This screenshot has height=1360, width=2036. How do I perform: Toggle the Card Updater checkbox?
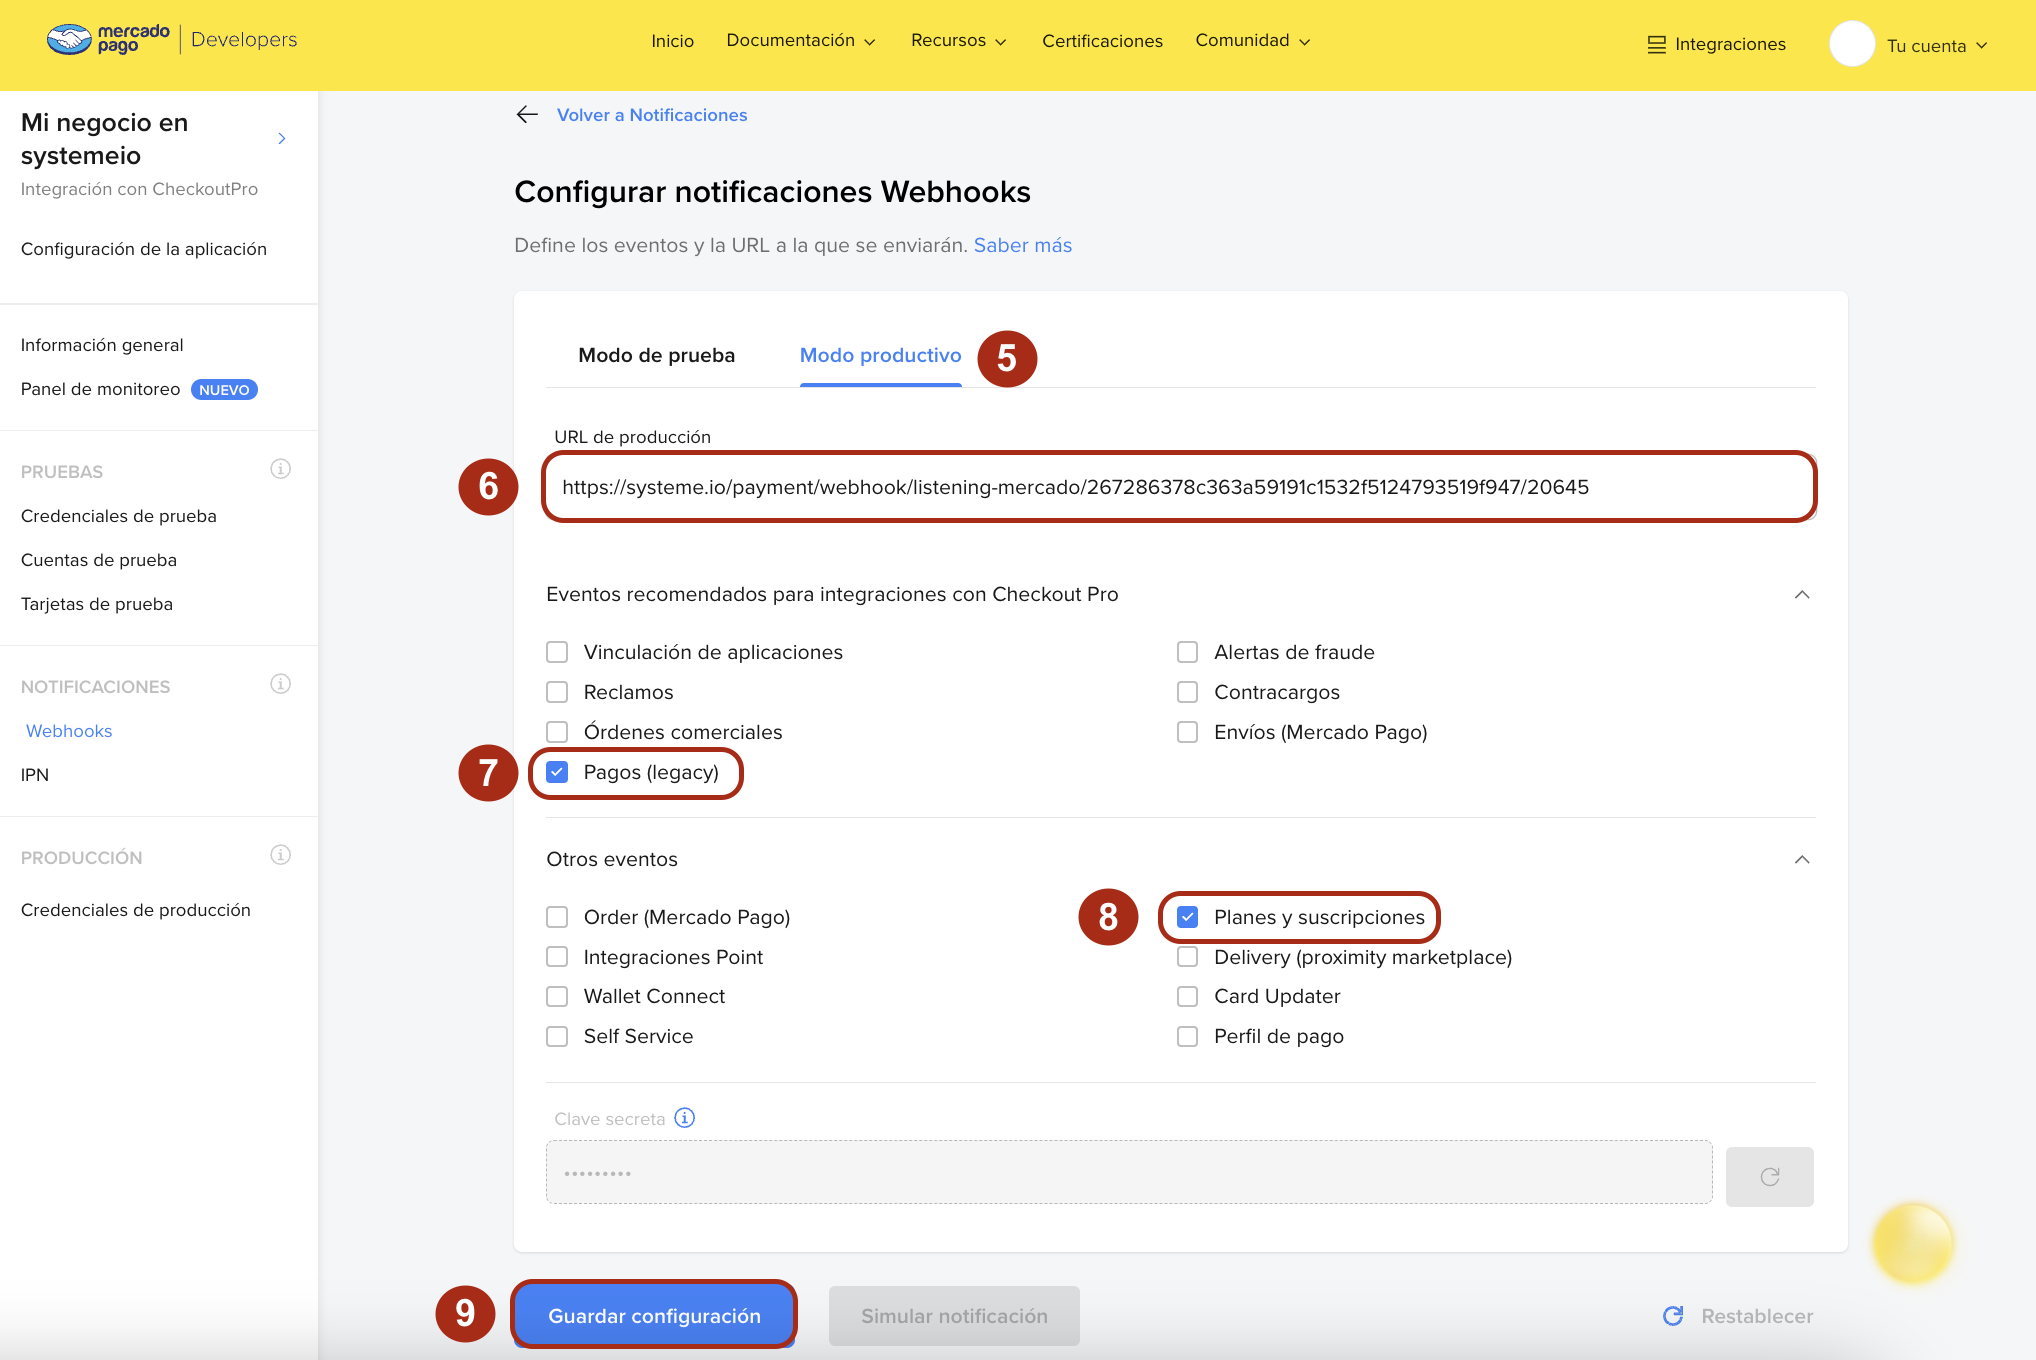pyautogui.click(x=1187, y=996)
